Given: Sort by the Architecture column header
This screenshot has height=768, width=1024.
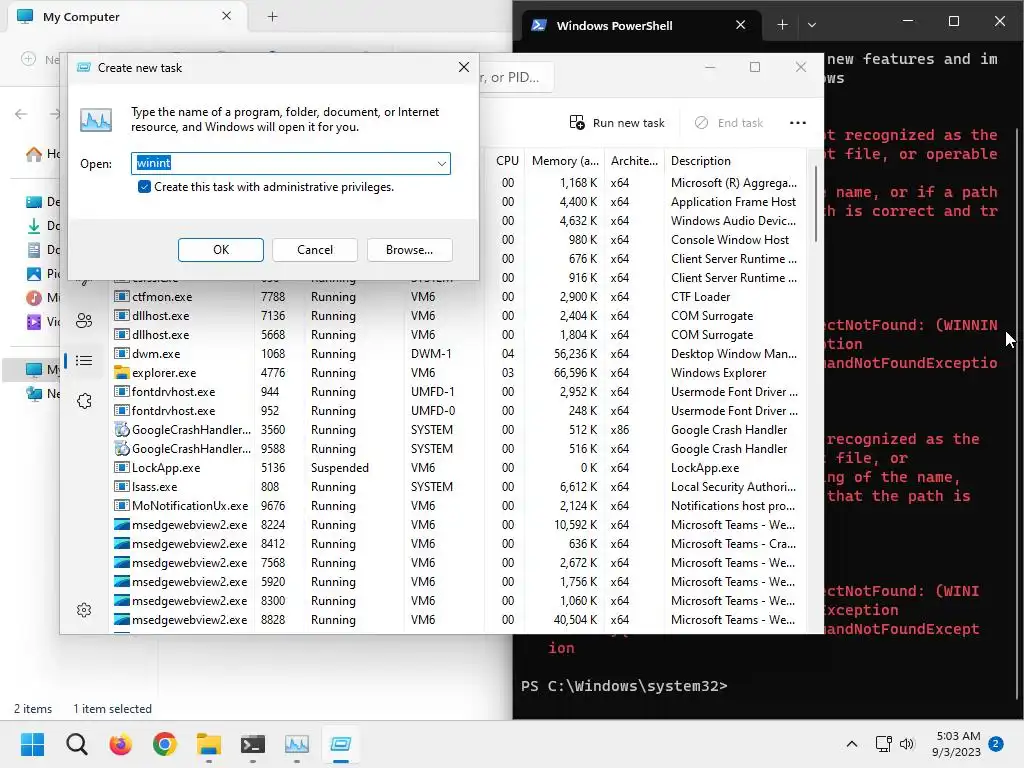Looking at the screenshot, I should click(x=634, y=161).
